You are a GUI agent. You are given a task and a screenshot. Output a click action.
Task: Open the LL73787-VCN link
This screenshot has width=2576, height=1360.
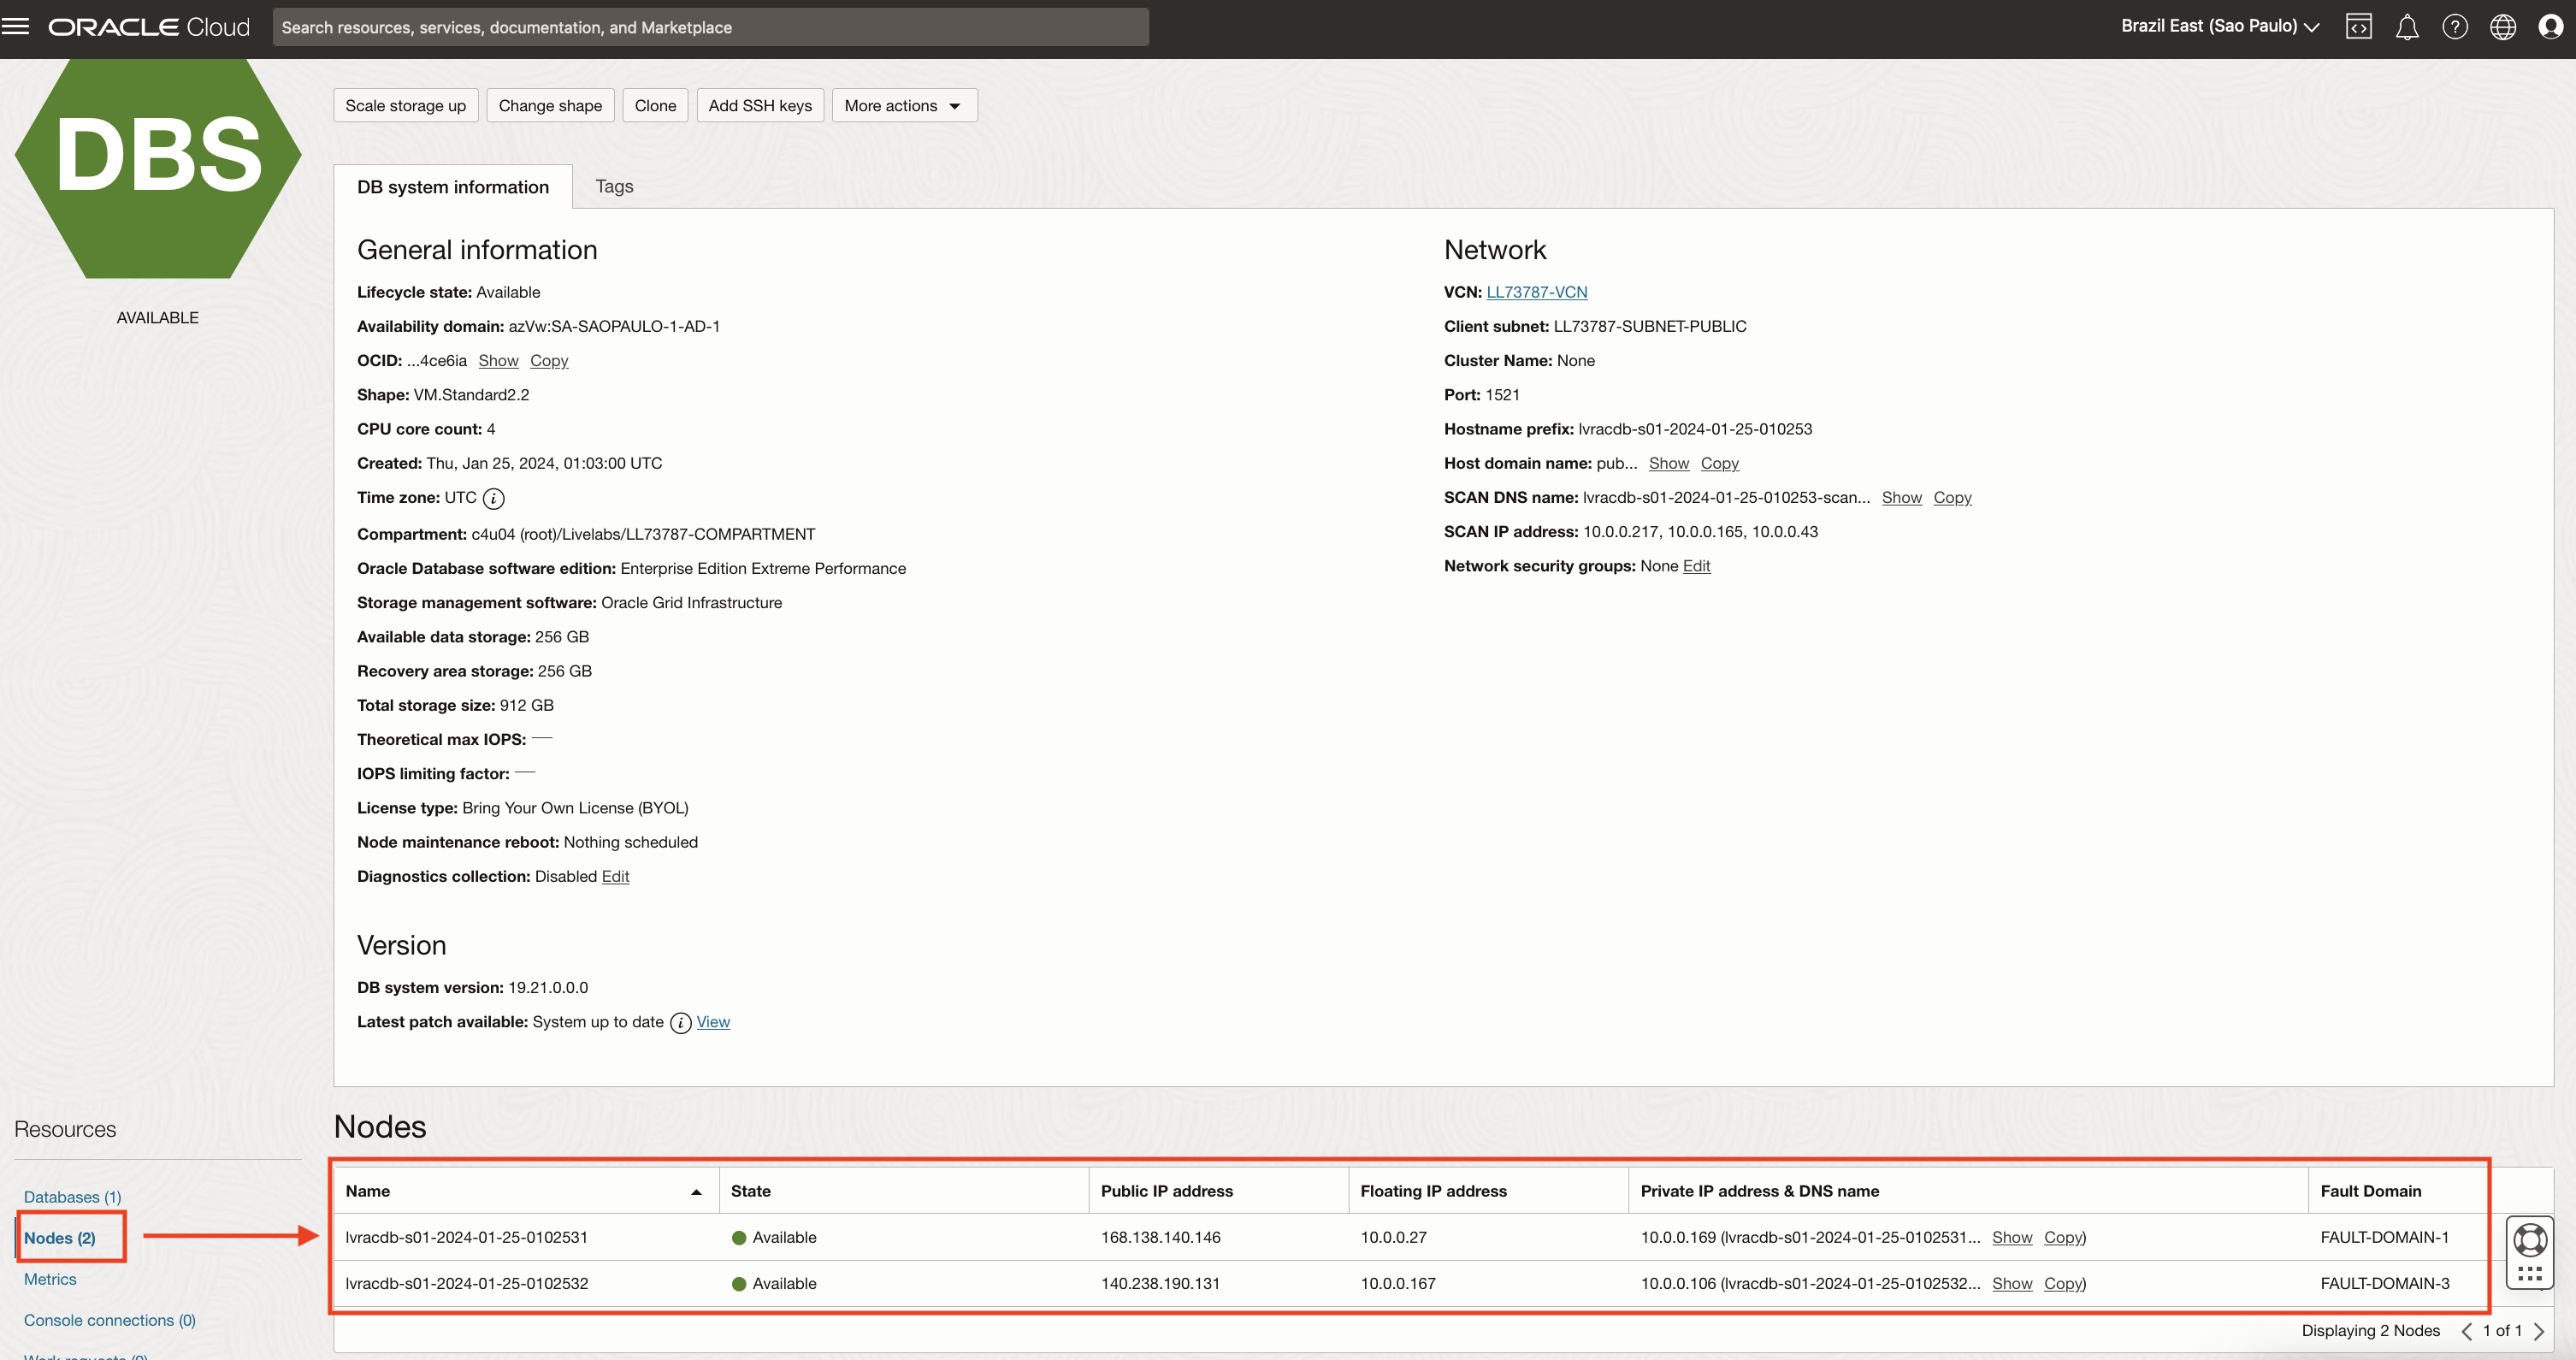(1536, 292)
